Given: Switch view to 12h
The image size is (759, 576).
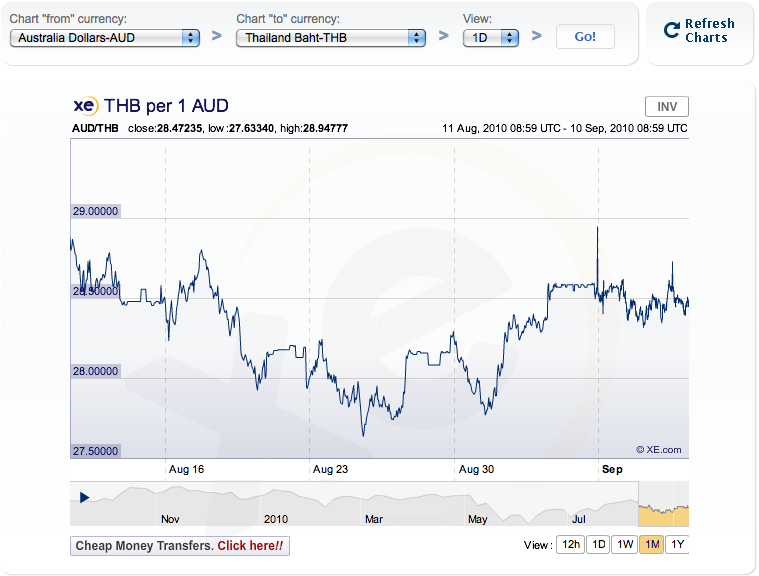Looking at the screenshot, I should point(570,545).
